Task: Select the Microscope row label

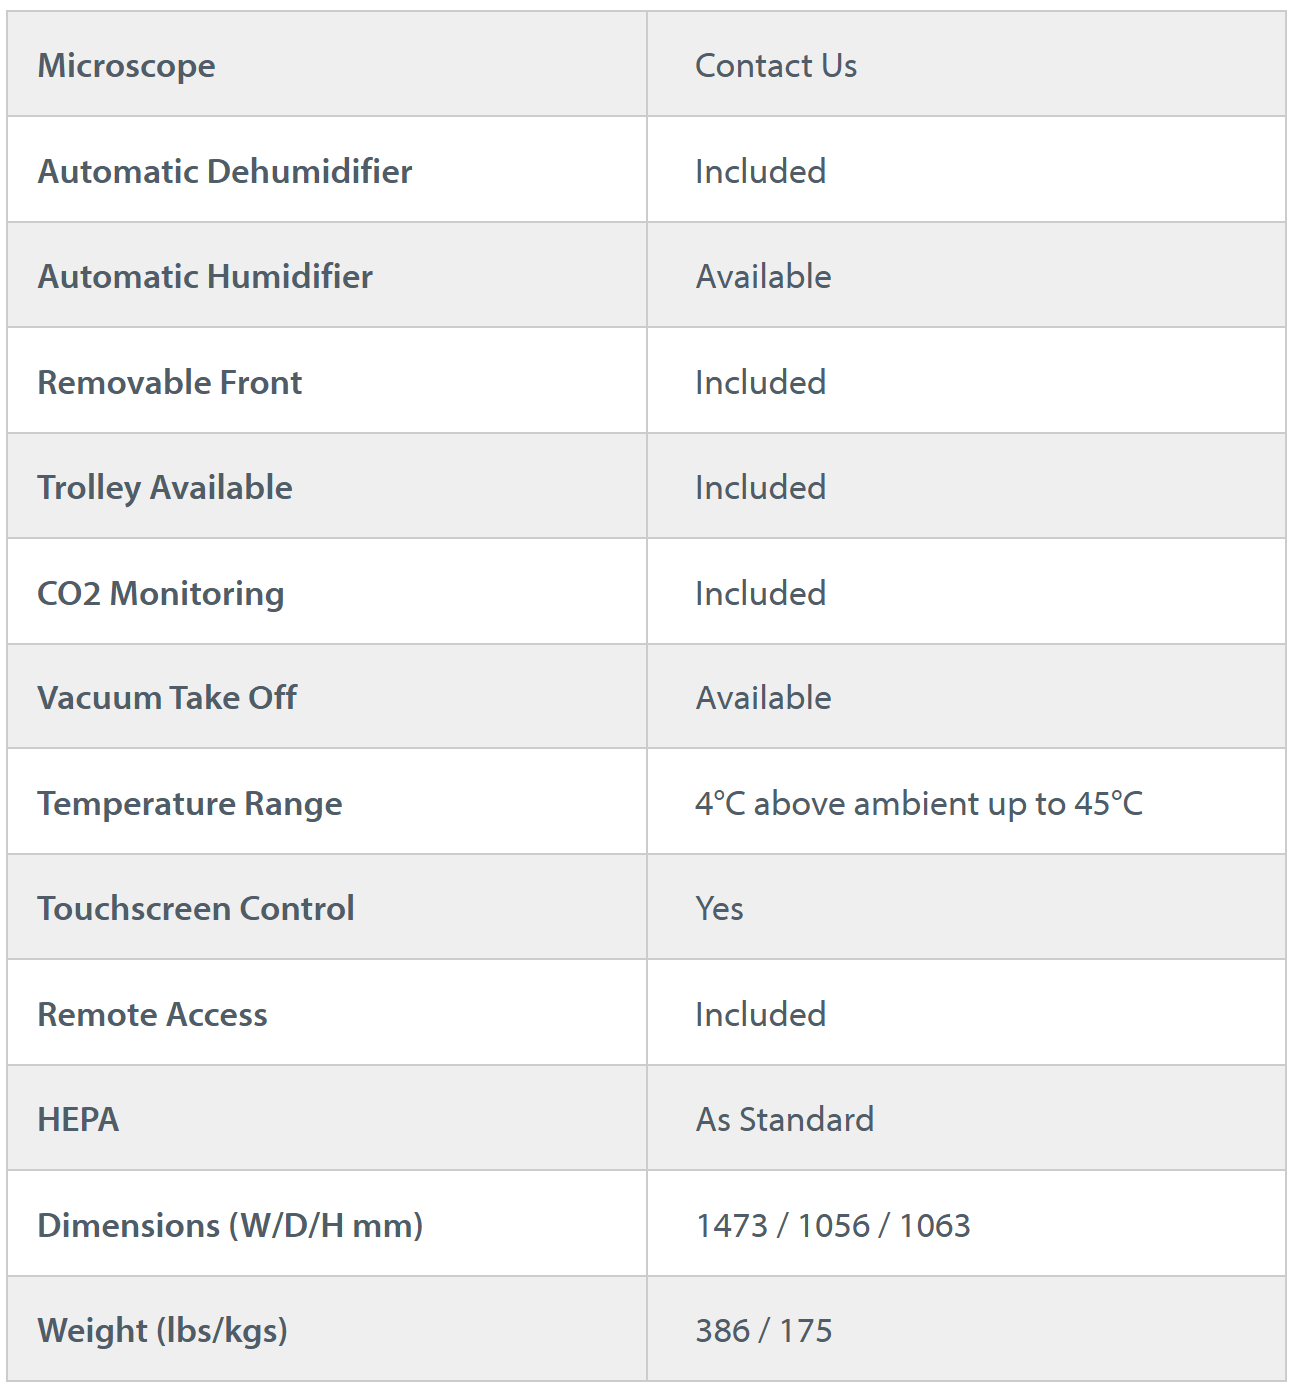Action: coord(126,66)
